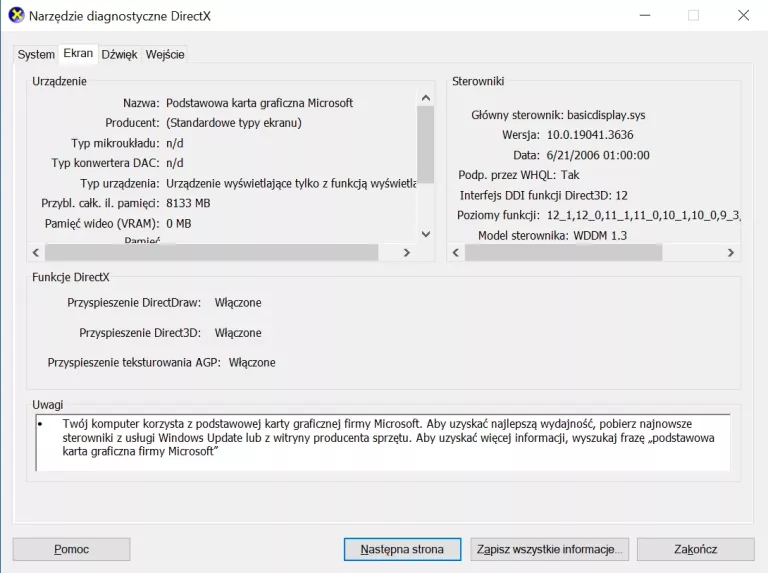
Task: Switch to the System tab
Action: pos(36,54)
